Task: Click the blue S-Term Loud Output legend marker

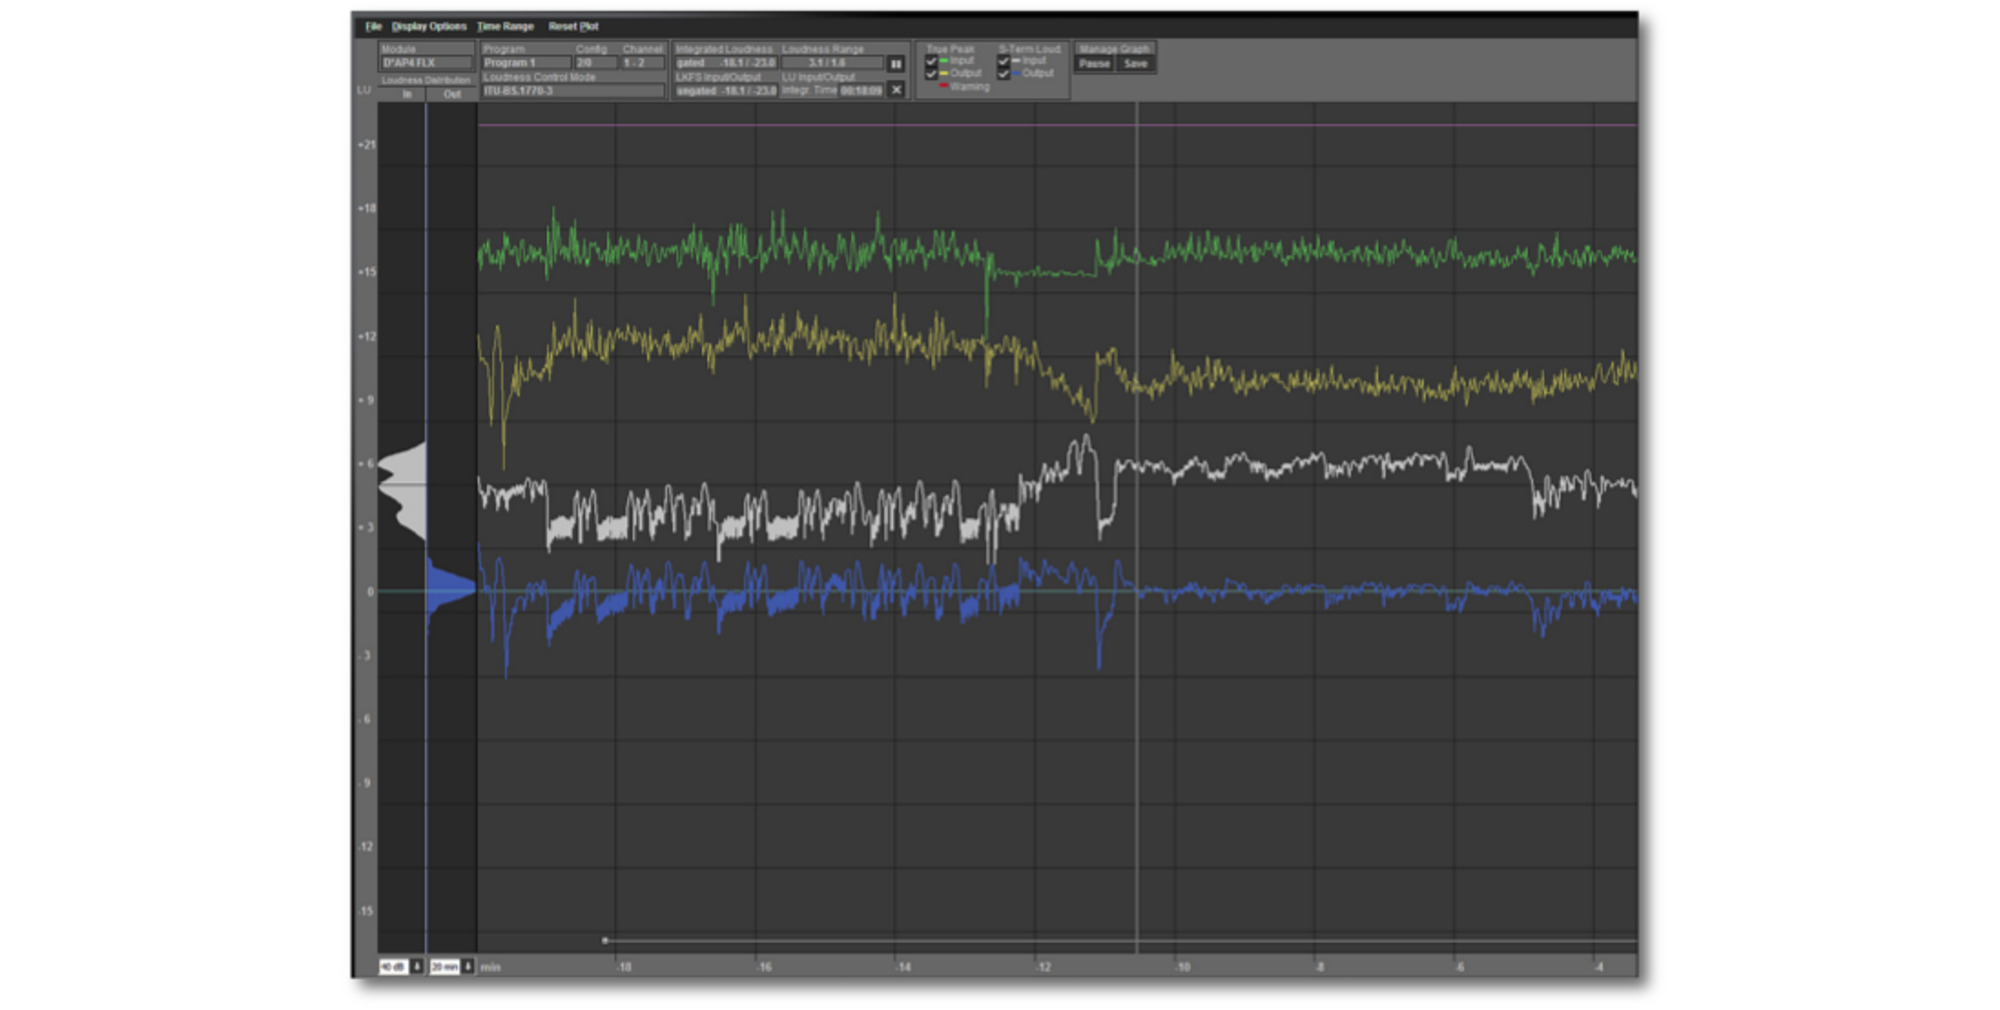Action: coord(1016,73)
